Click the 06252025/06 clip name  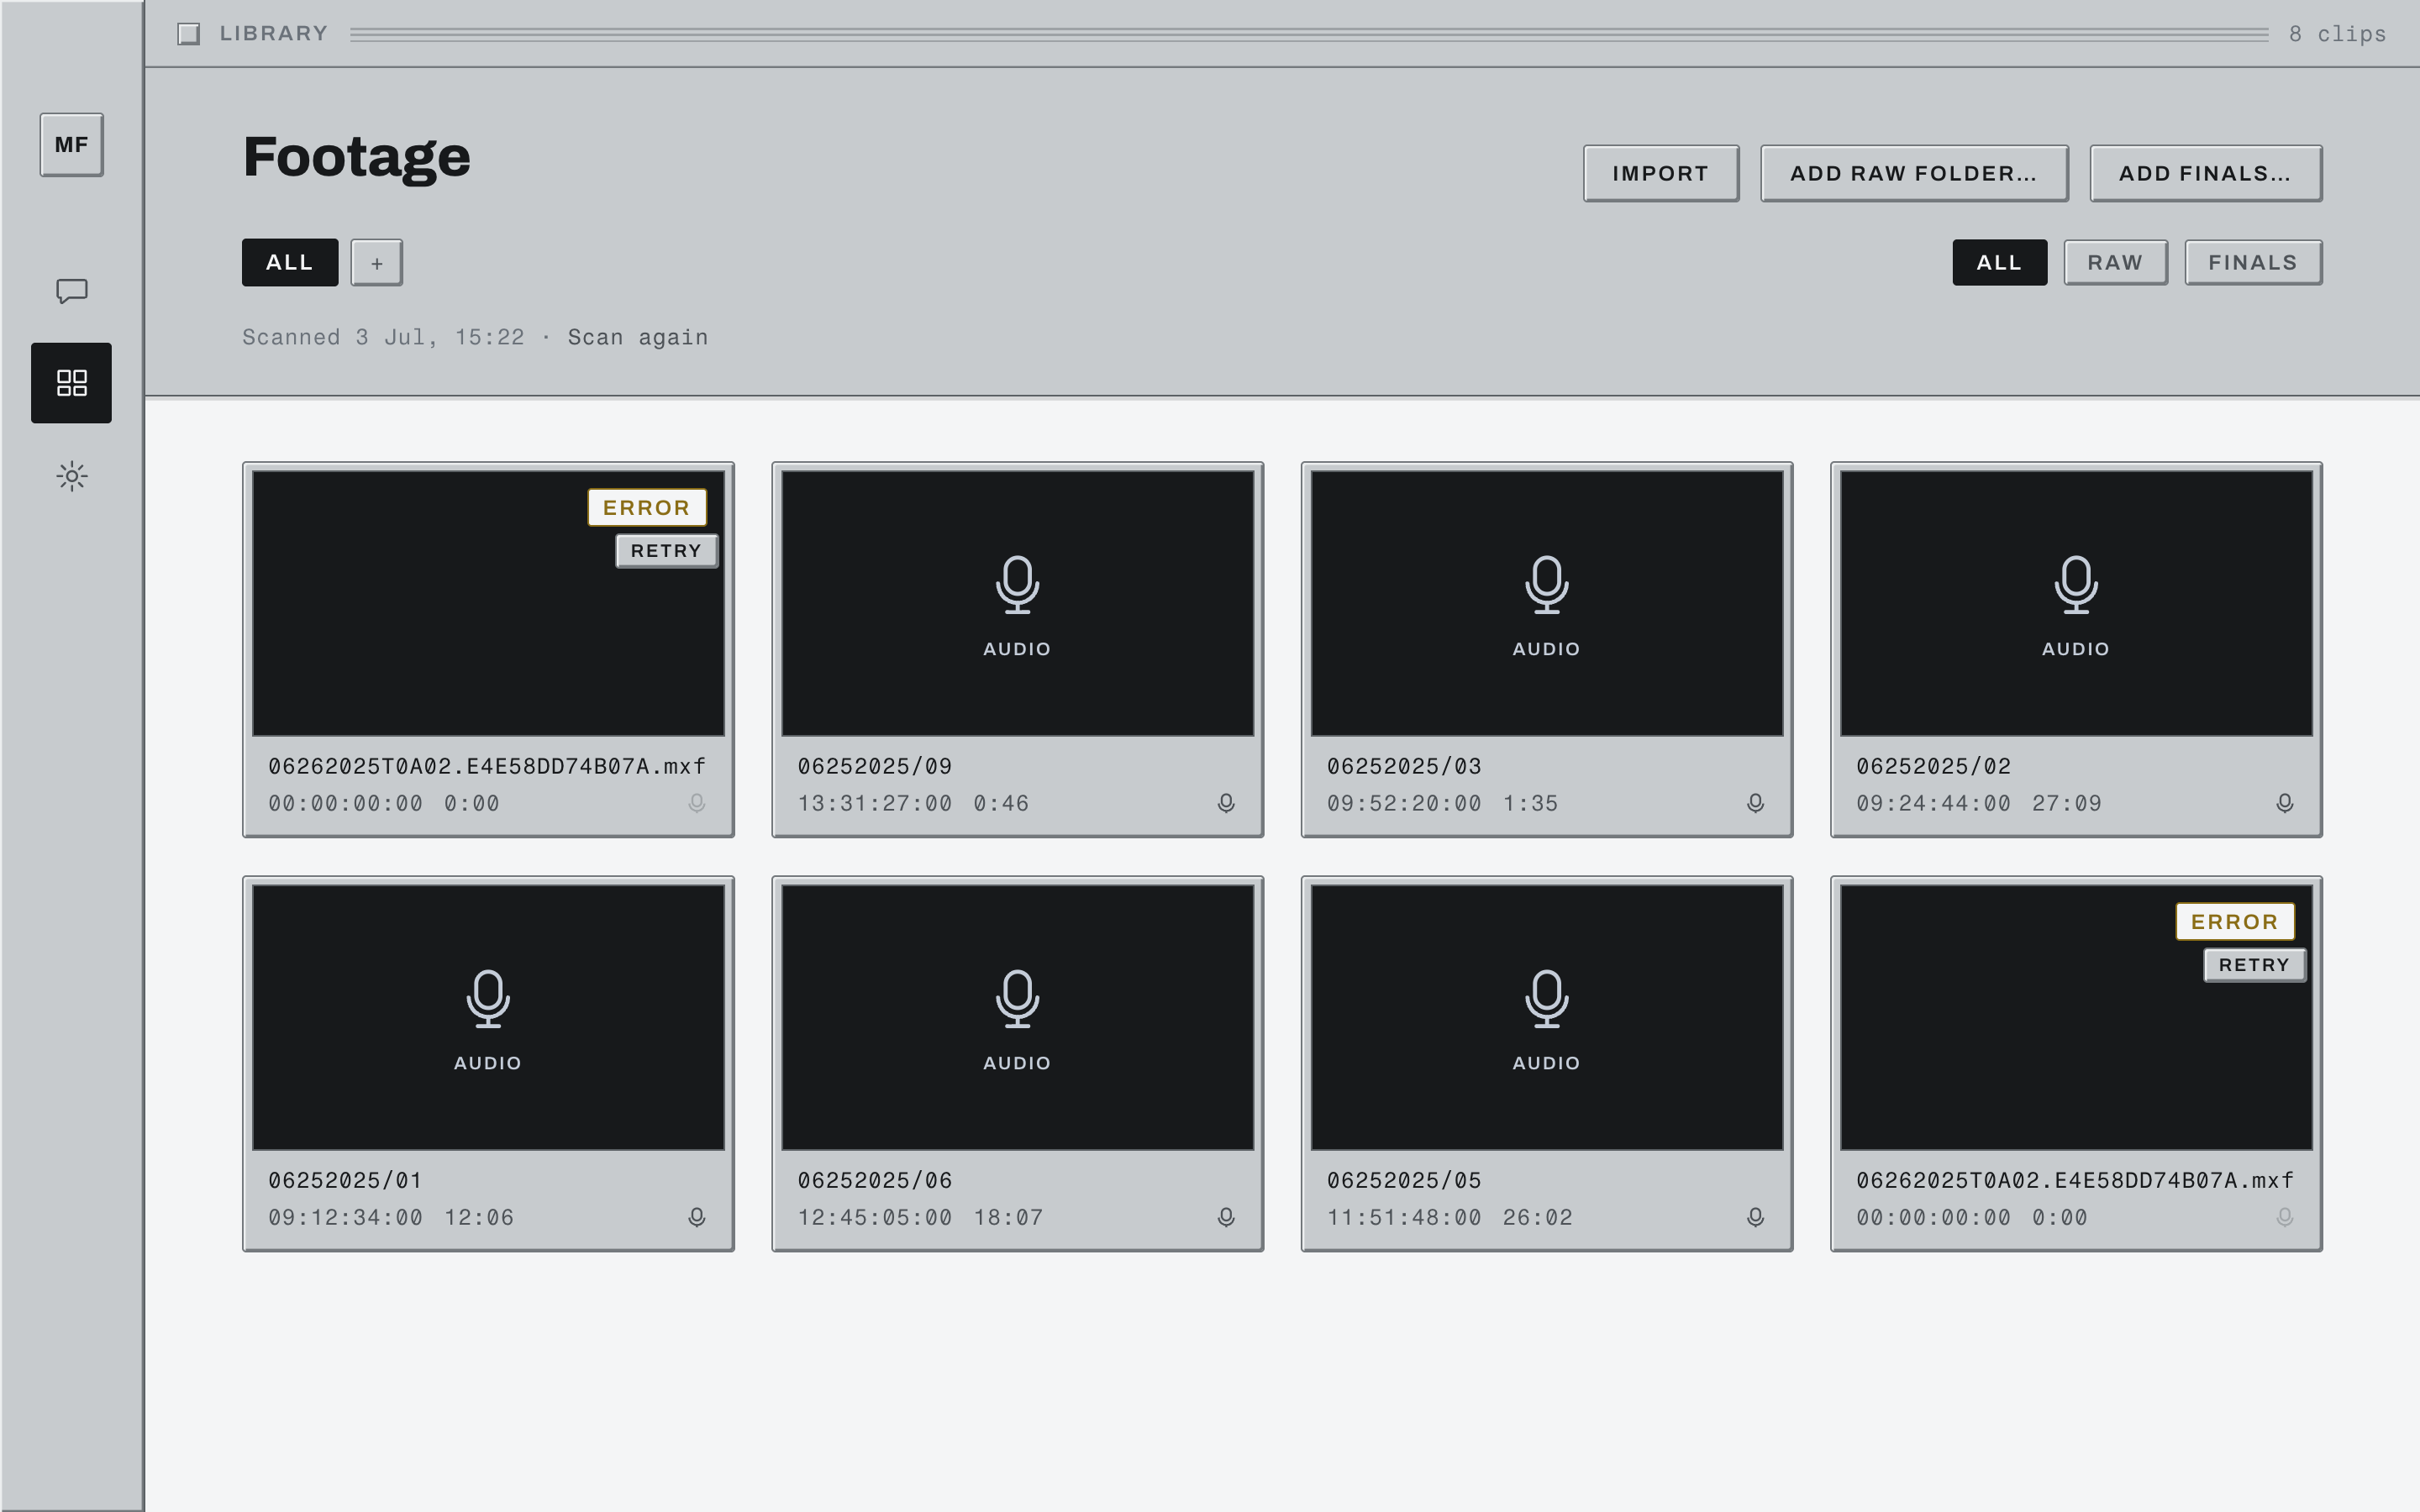(x=875, y=1181)
